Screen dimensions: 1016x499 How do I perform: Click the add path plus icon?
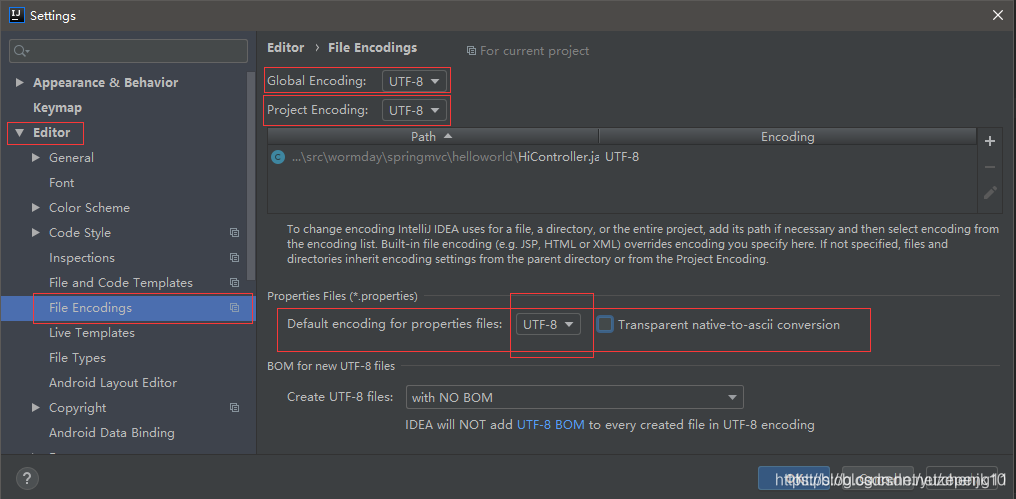pos(989,141)
